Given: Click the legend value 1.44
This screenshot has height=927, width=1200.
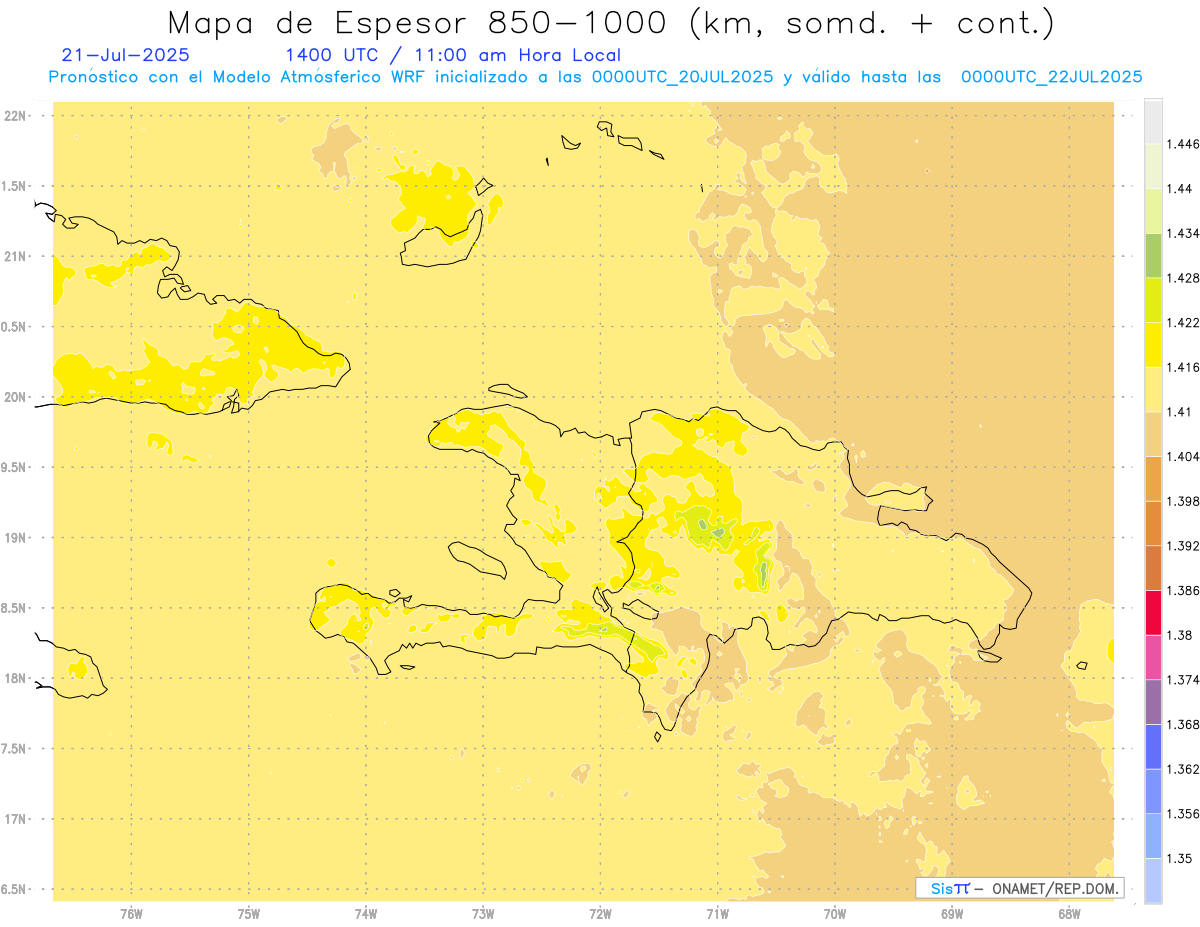Looking at the screenshot, I should [1180, 189].
